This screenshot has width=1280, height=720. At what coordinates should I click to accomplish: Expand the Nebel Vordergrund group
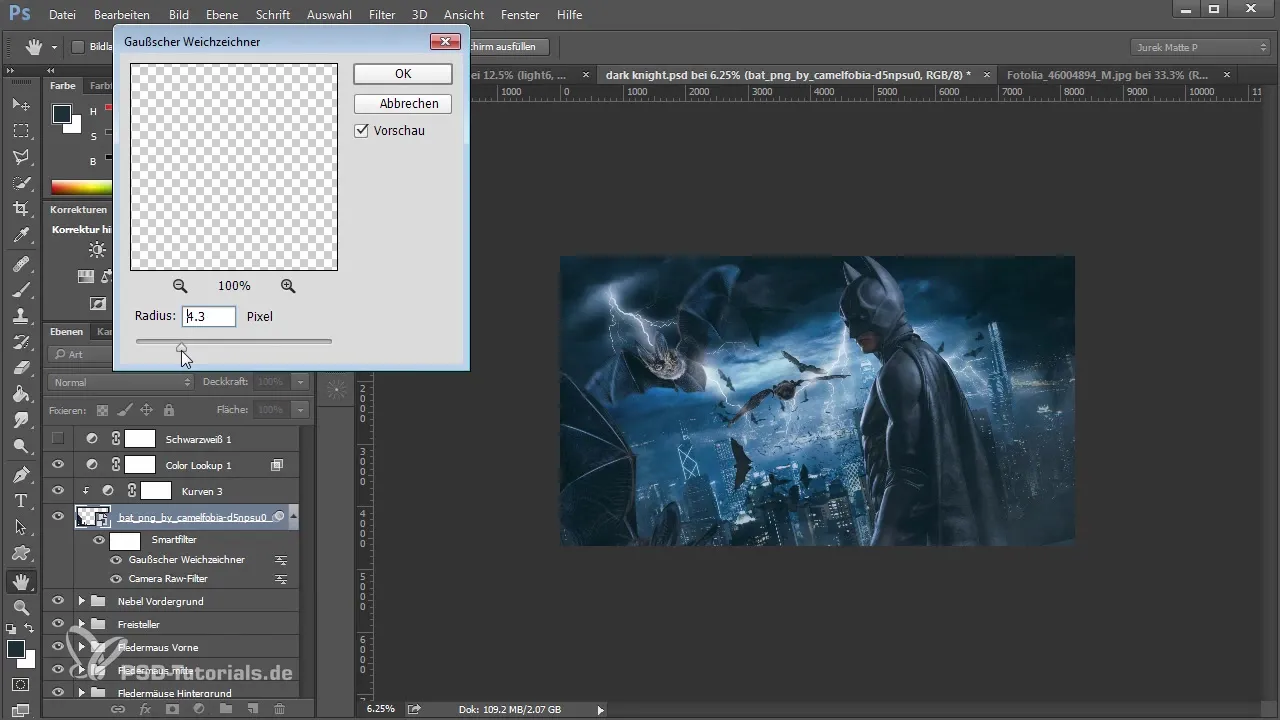point(82,601)
